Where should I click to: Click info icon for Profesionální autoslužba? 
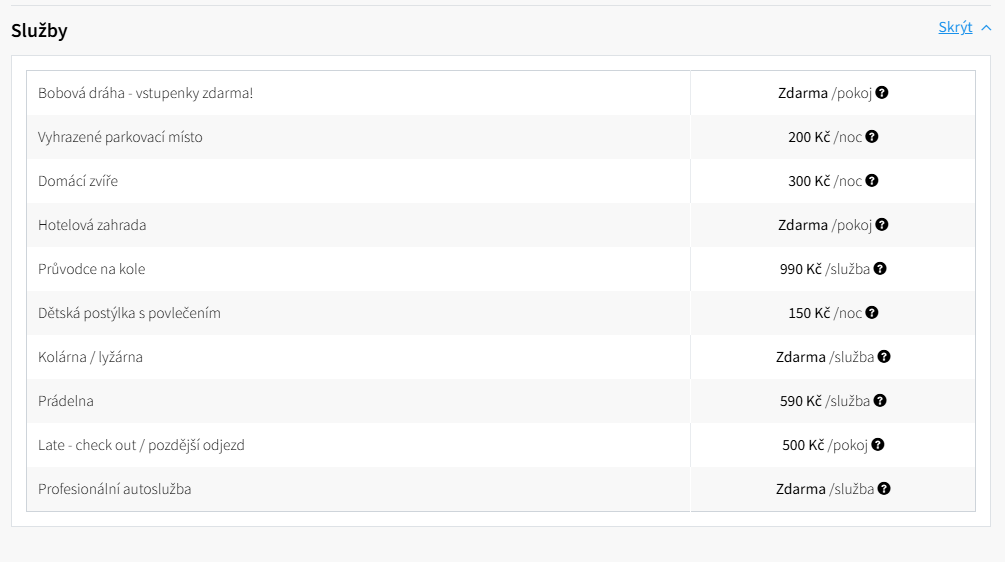tap(884, 489)
